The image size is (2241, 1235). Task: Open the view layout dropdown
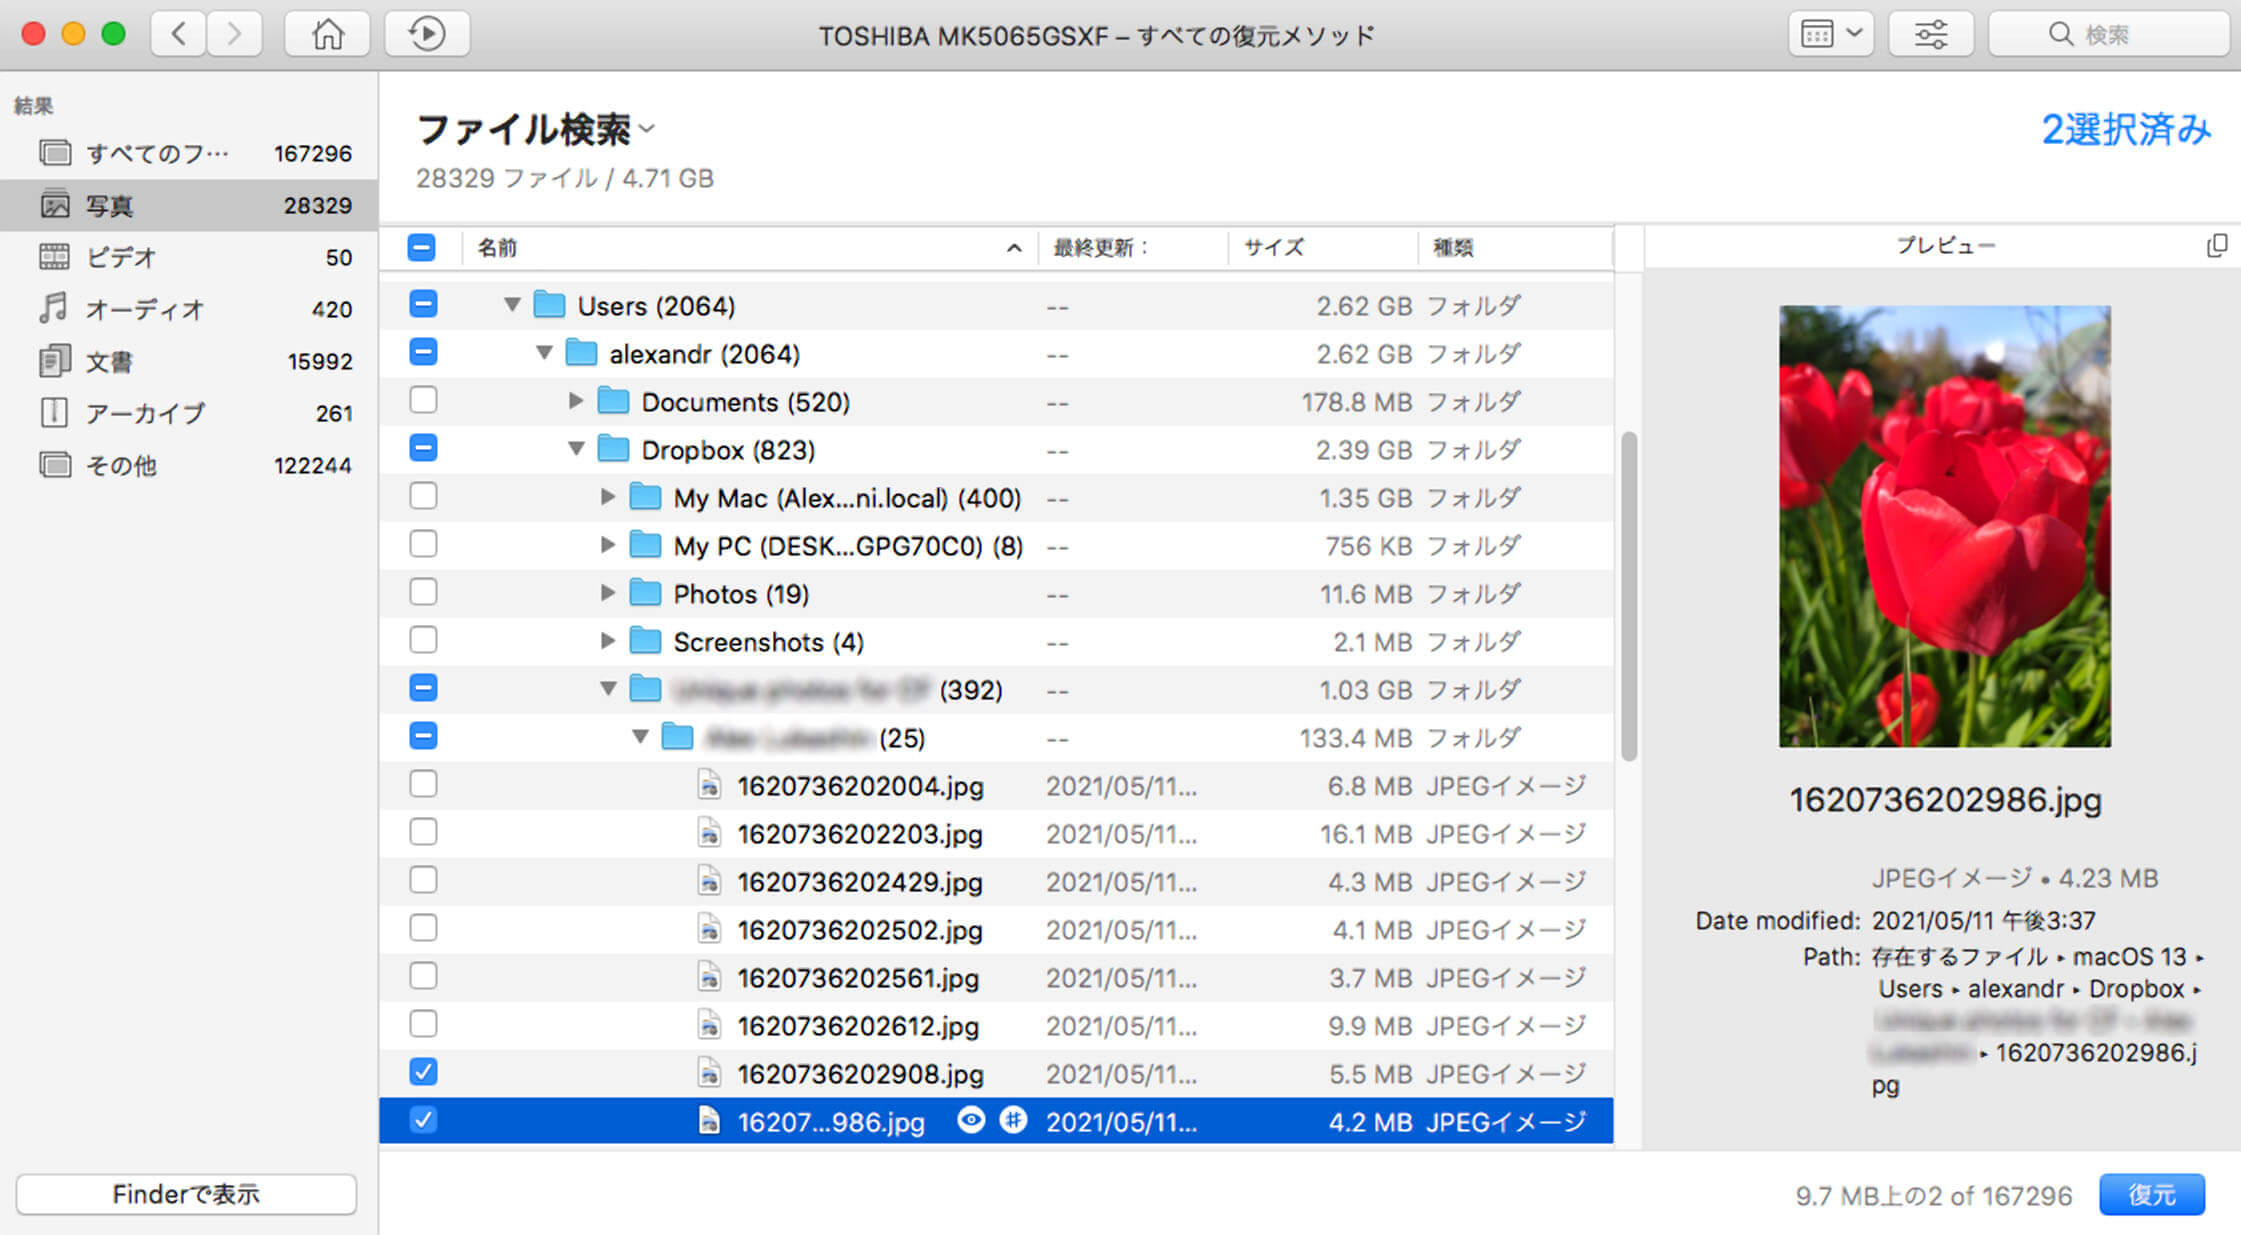click(1830, 33)
